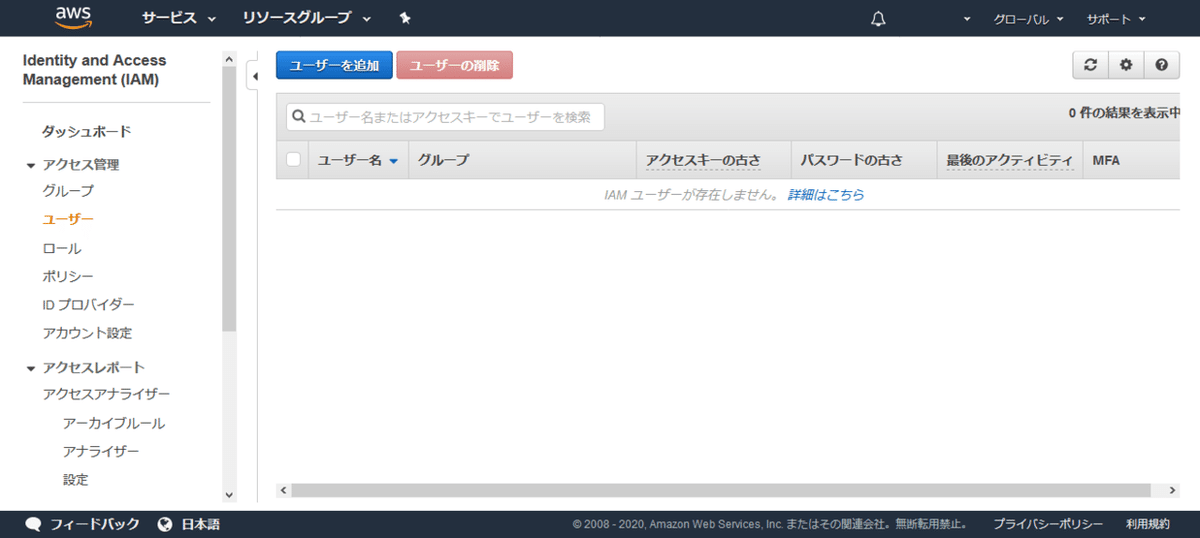The height and width of the screenshot is (538, 1200).
Task: Change language via 日本語 link
Action: 200,524
